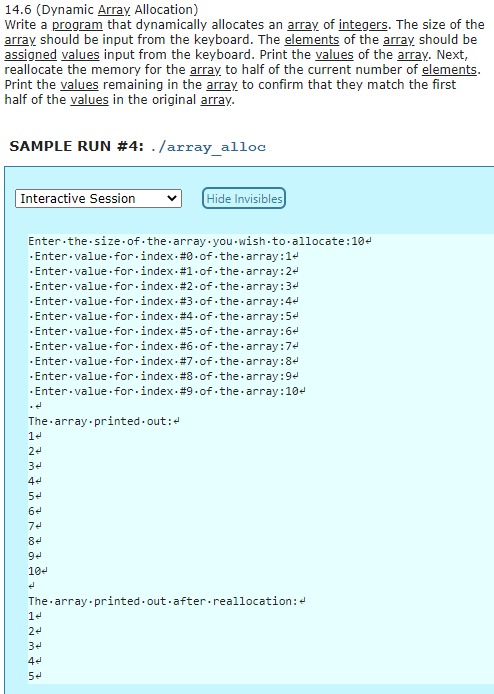Click 'values' link before 'remaining in the'
The width and height of the screenshot is (494, 694).
(x=79, y=84)
